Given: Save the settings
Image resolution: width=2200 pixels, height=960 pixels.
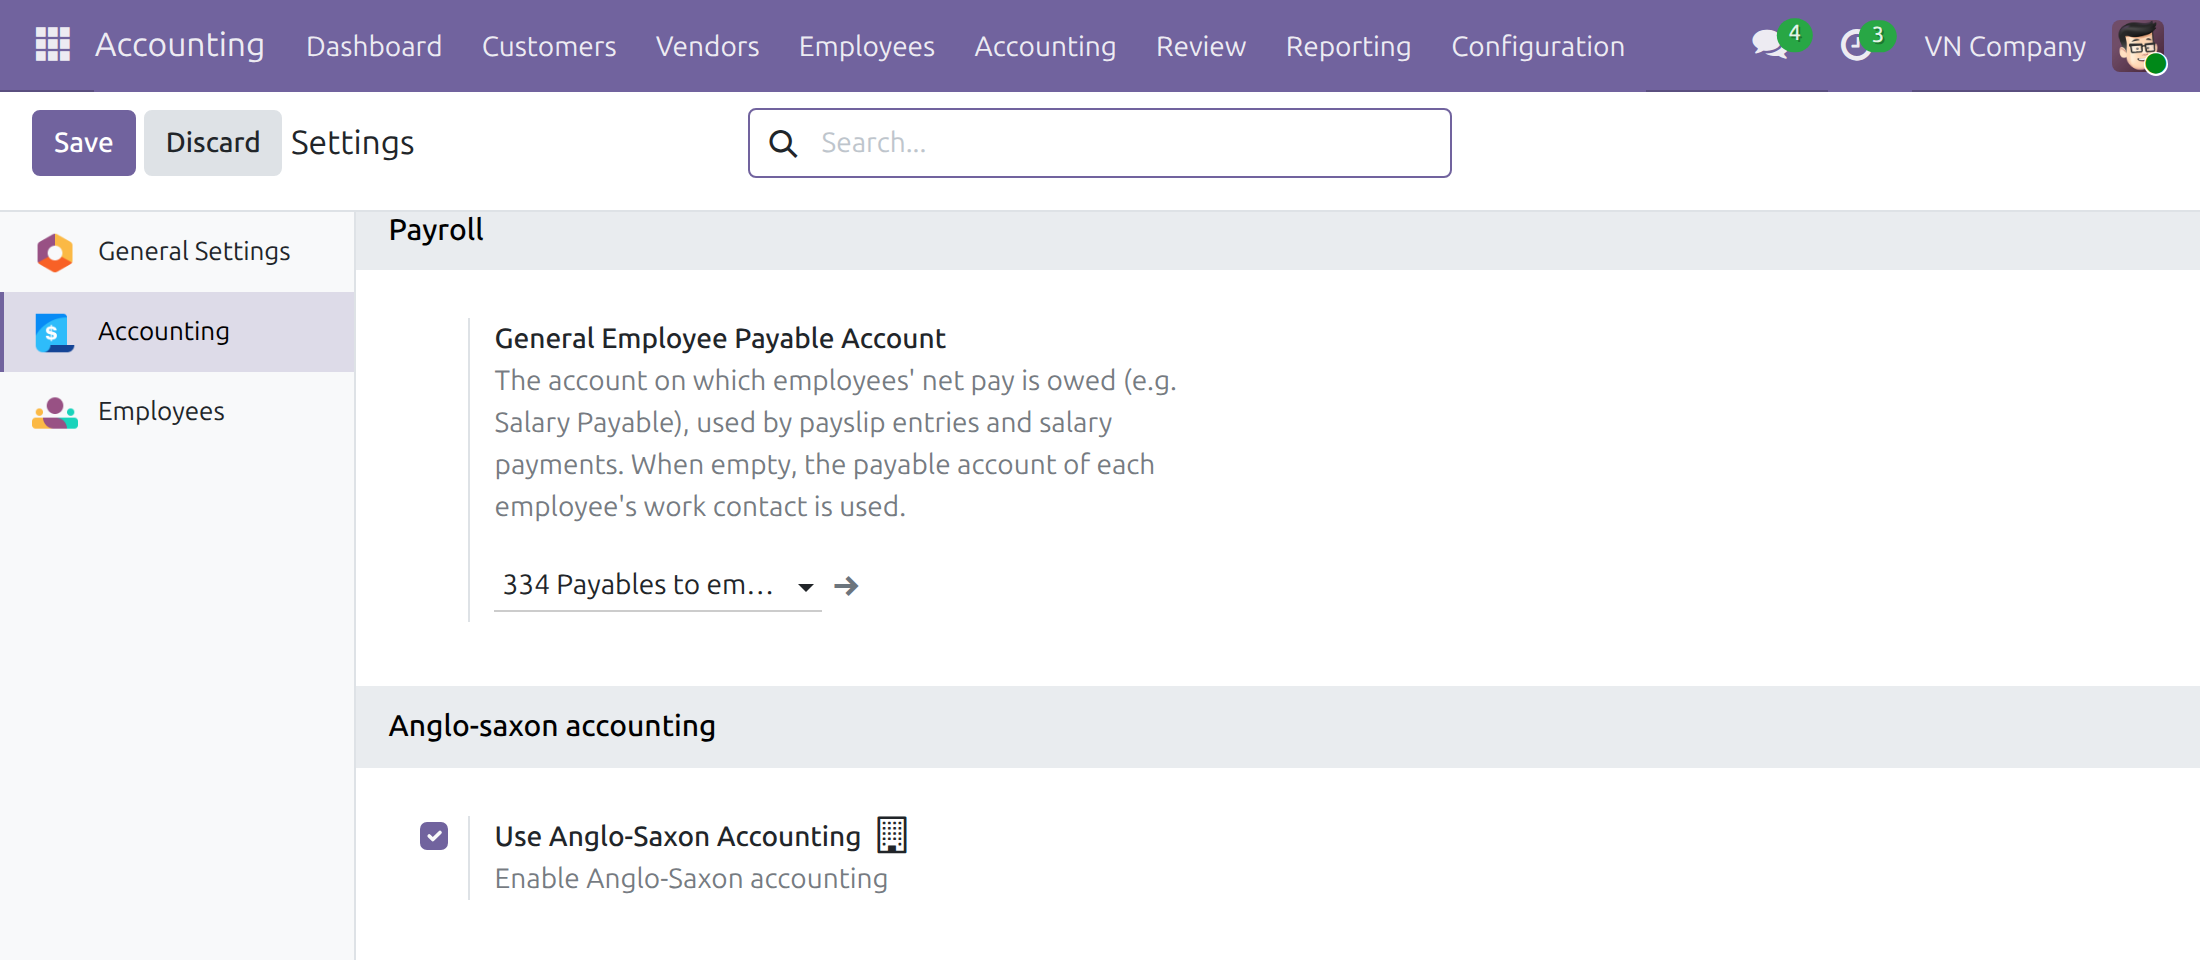Looking at the screenshot, I should pyautogui.click(x=84, y=143).
